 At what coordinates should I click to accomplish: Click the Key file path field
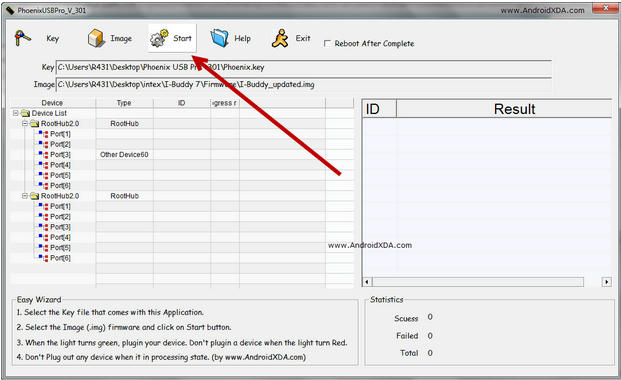point(304,67)
